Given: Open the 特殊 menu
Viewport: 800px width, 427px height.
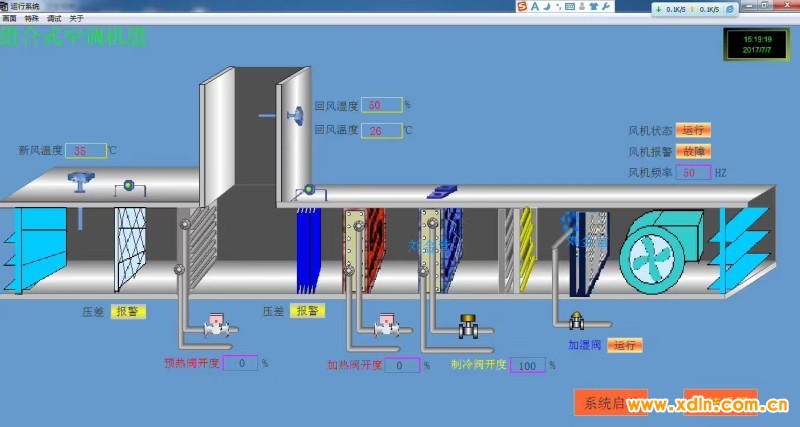Looking at the screenshot, I should [x=32, y=19].
